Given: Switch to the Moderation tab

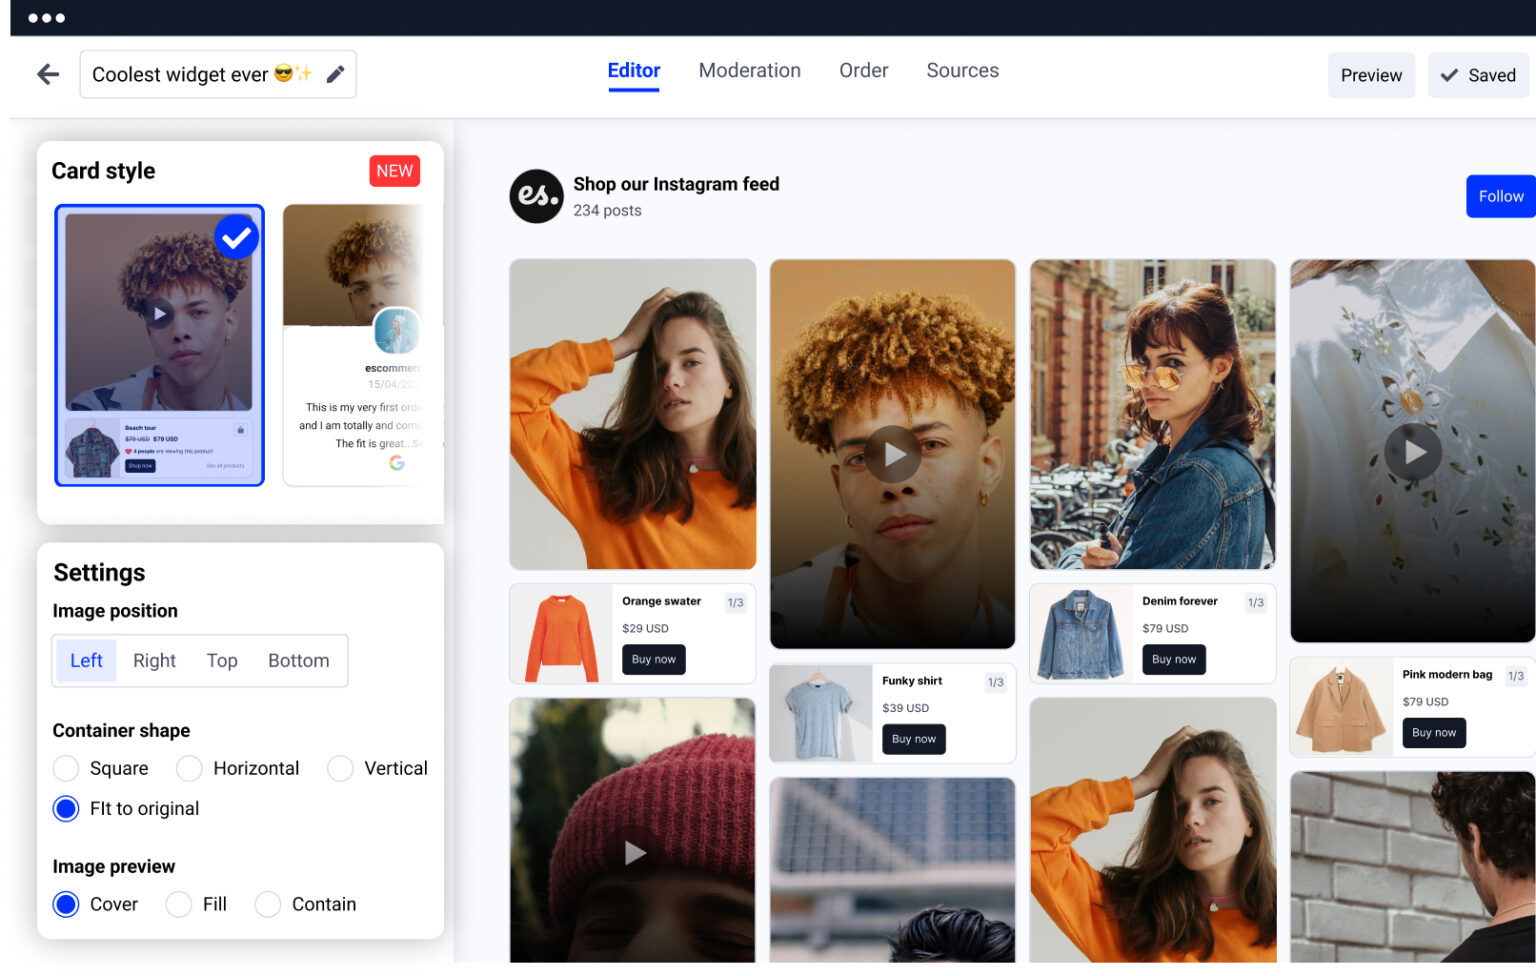Looking at the screenshot, I should (x=749, y=70).
